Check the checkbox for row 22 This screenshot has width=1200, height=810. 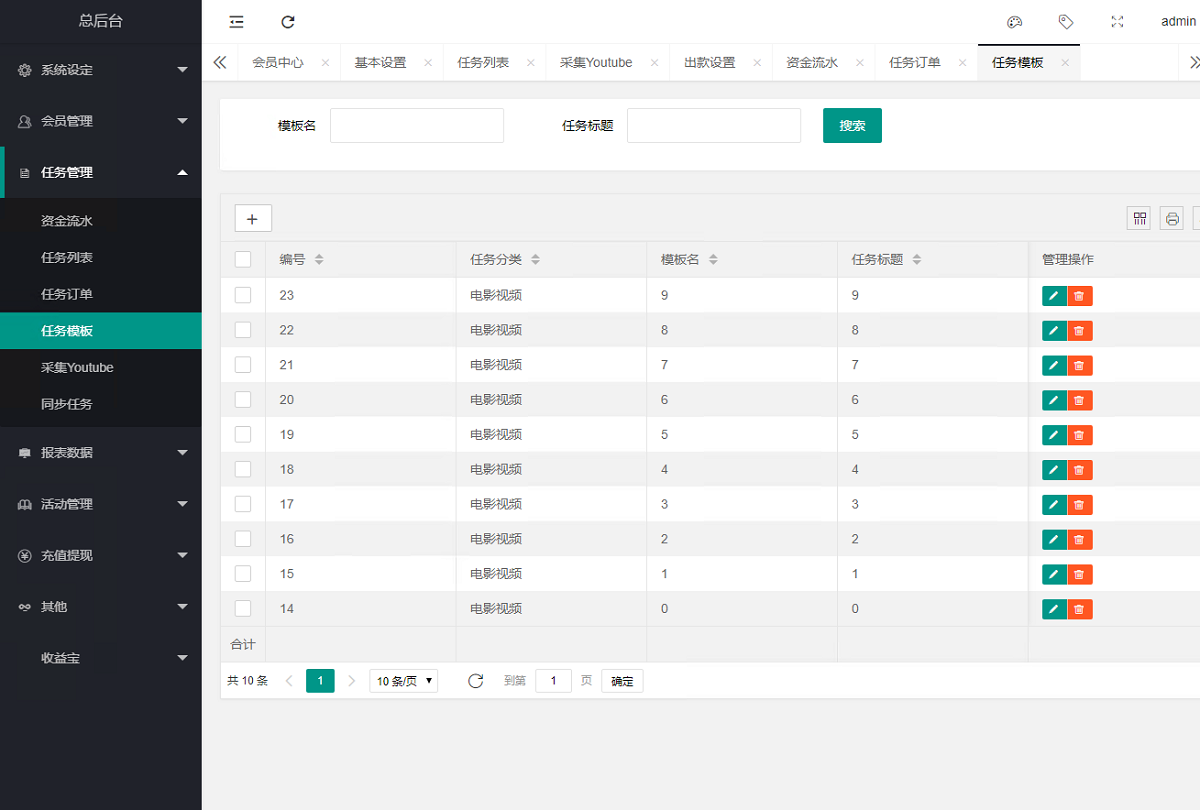(x=243, y=330)
